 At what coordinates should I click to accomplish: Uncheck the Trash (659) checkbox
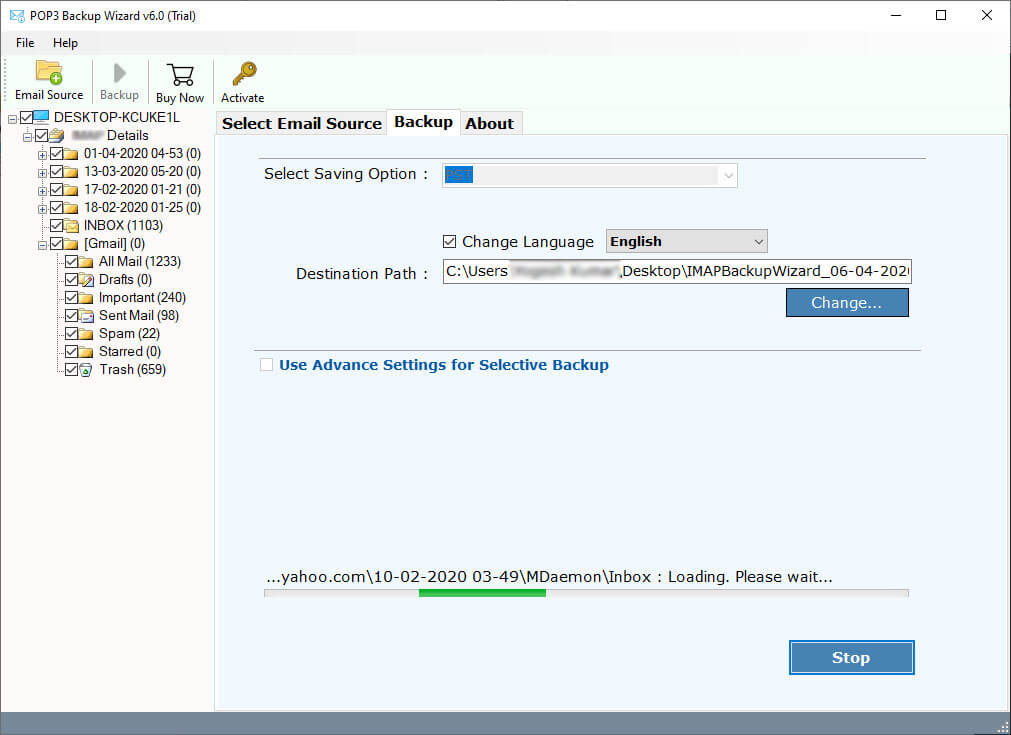click(x=72, y=370)
